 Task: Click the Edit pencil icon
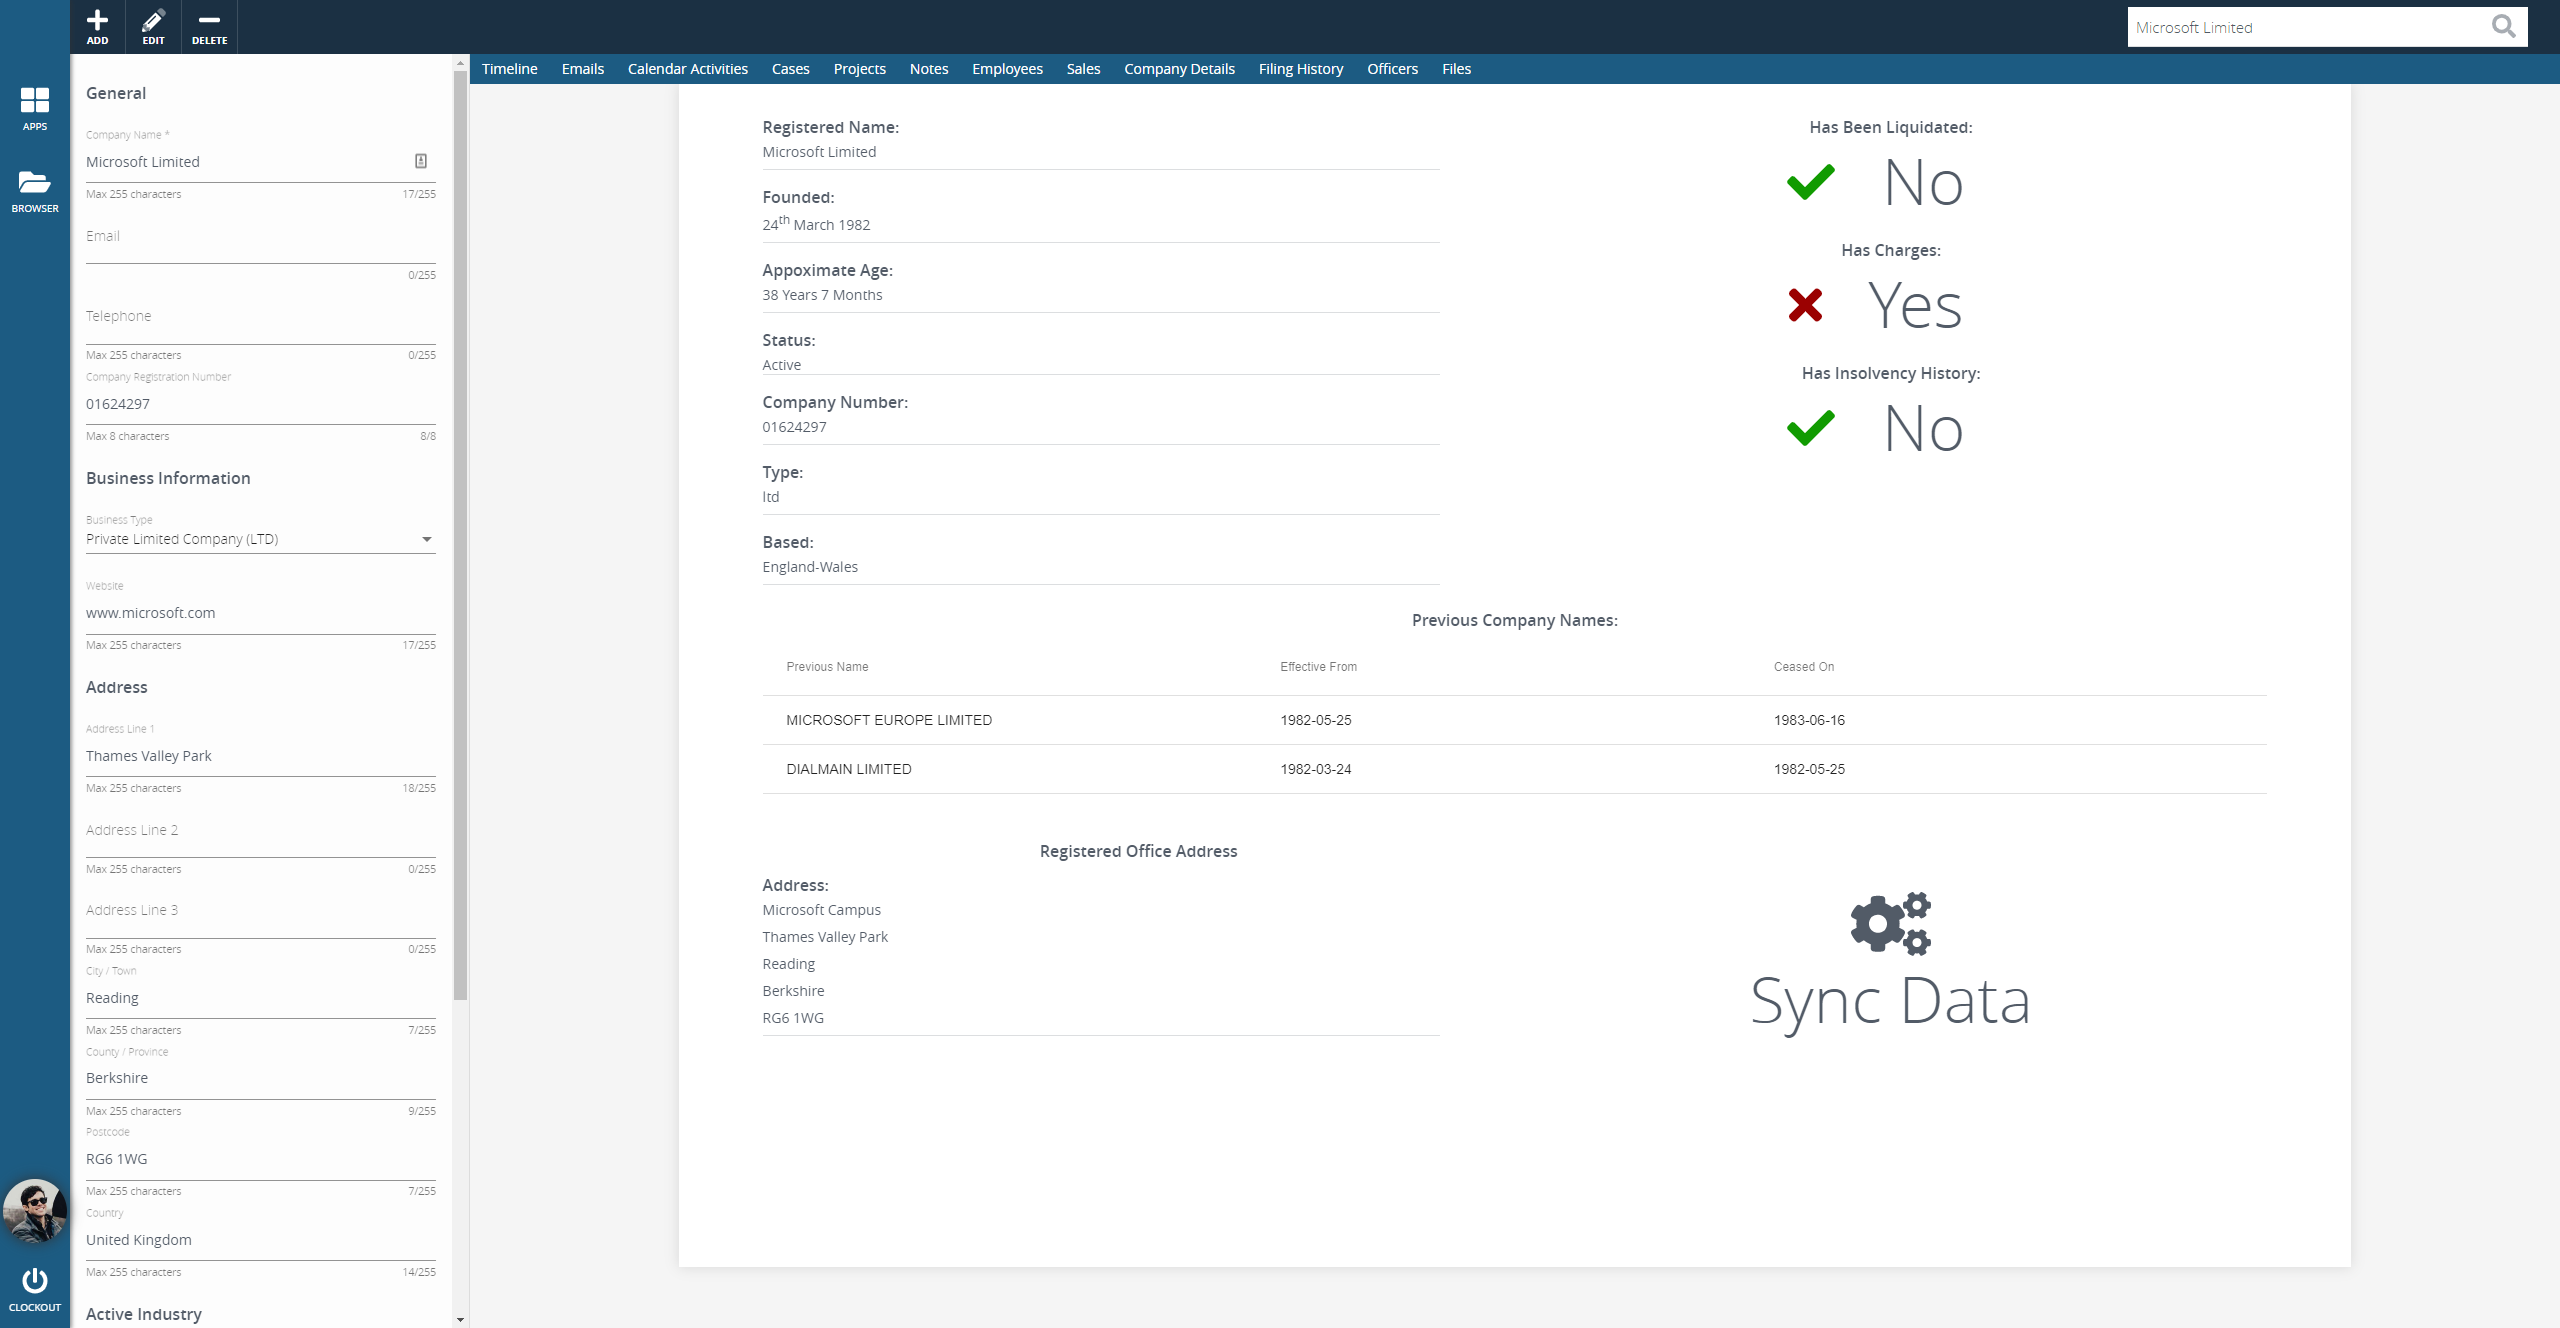click(153, 21)
